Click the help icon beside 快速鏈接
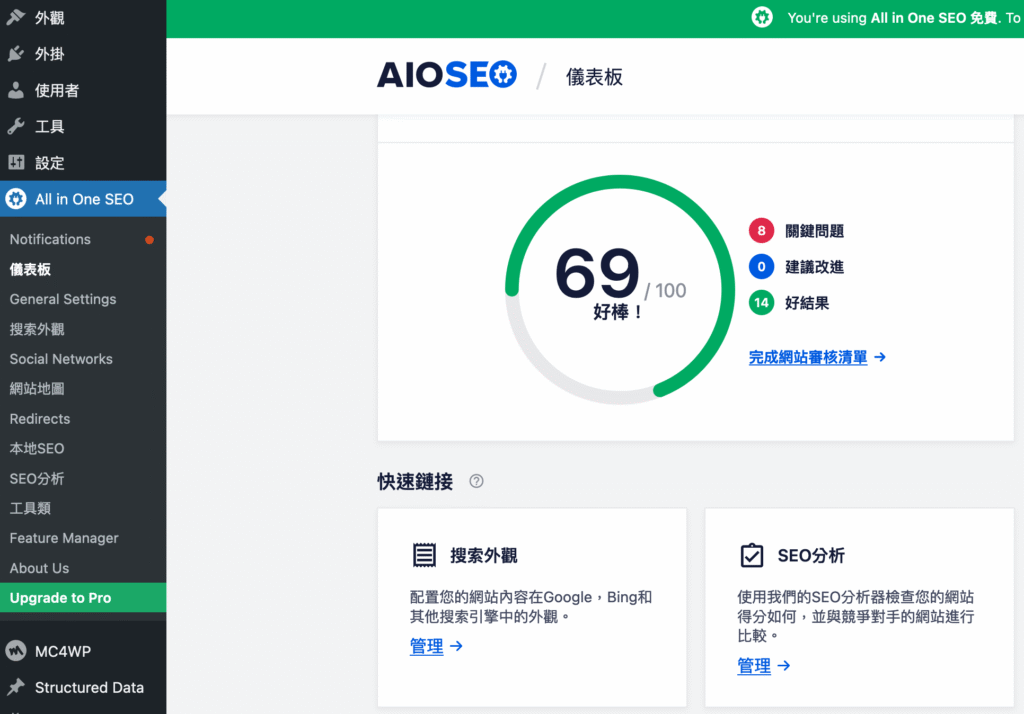The width and height of the screenshot is (1024, 714). (x=476, y=481)
